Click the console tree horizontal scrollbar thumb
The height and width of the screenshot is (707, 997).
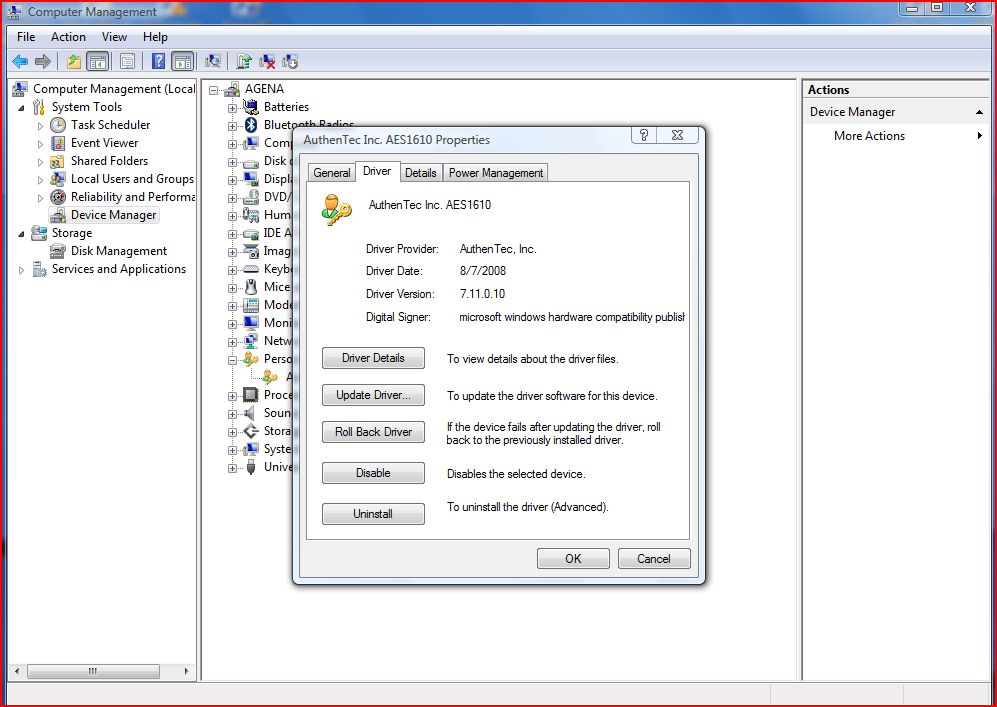pyautogui.click(x=93, y=671)
